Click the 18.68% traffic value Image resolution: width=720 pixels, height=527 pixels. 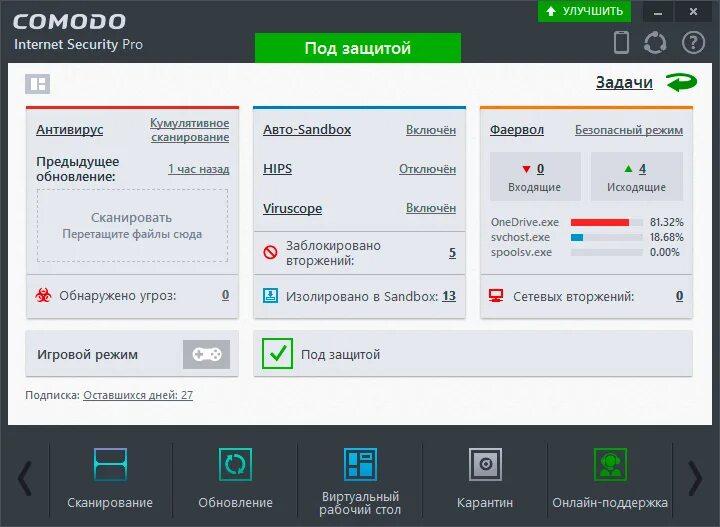(x=667, y=237)
